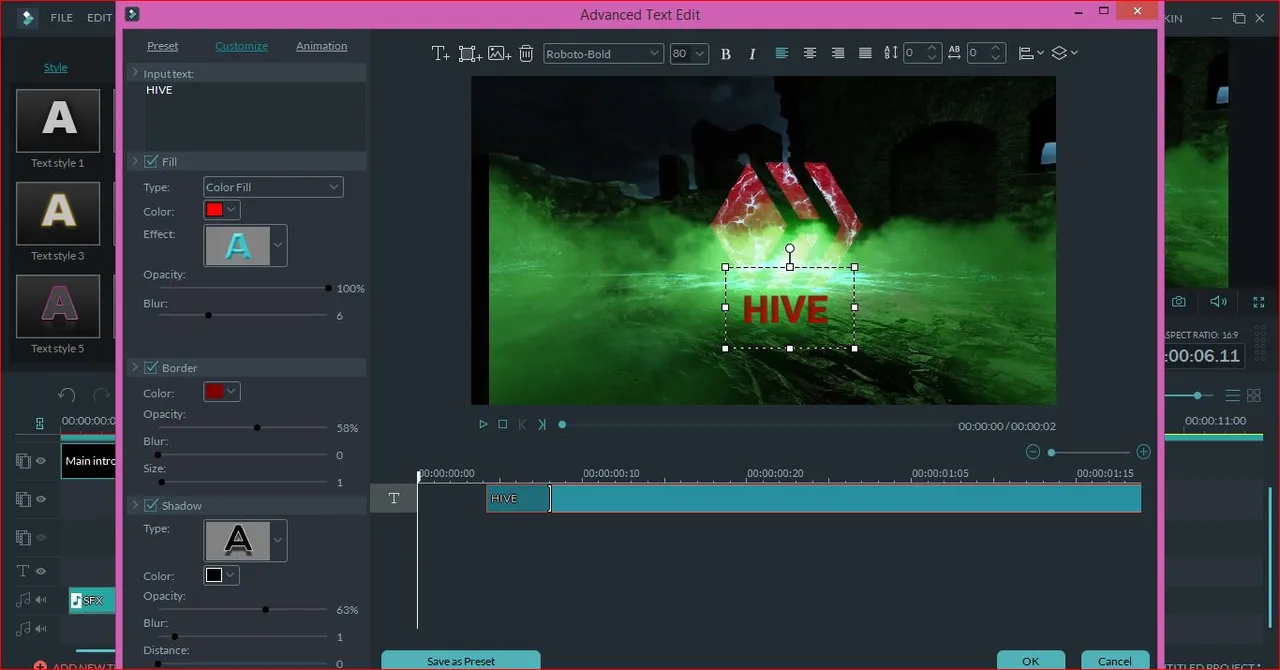
Task: Add a shape to the title
Action: point(470,54)
